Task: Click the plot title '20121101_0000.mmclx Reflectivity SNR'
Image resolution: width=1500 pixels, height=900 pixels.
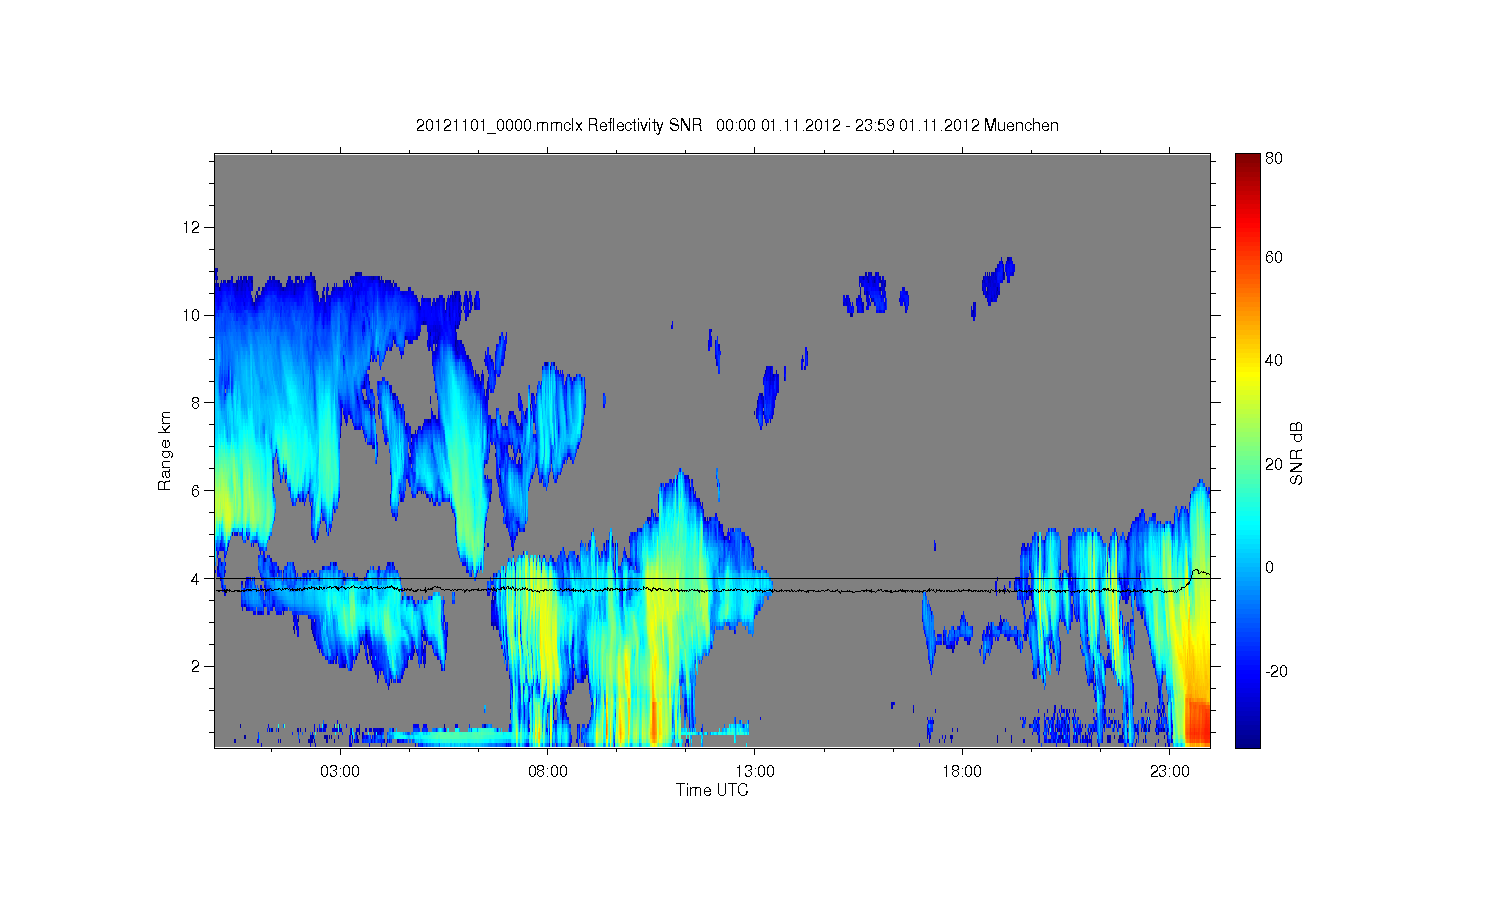Action: (x=559, y=125)
